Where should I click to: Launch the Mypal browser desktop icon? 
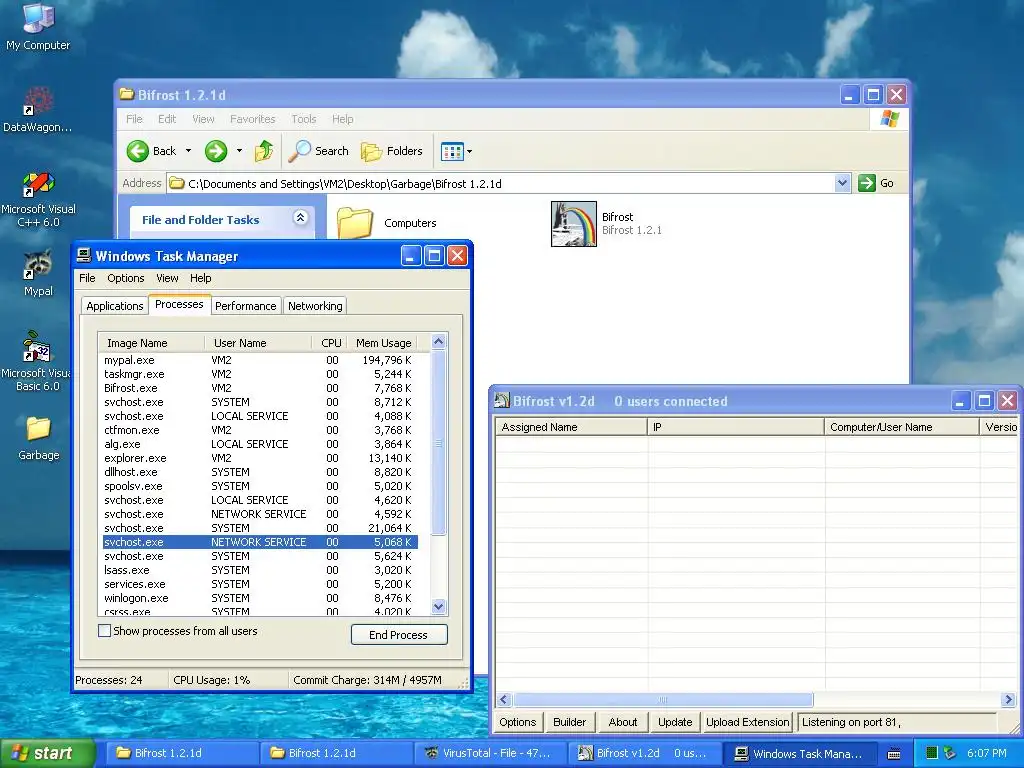pyautogui.click(x=38, y=273)
